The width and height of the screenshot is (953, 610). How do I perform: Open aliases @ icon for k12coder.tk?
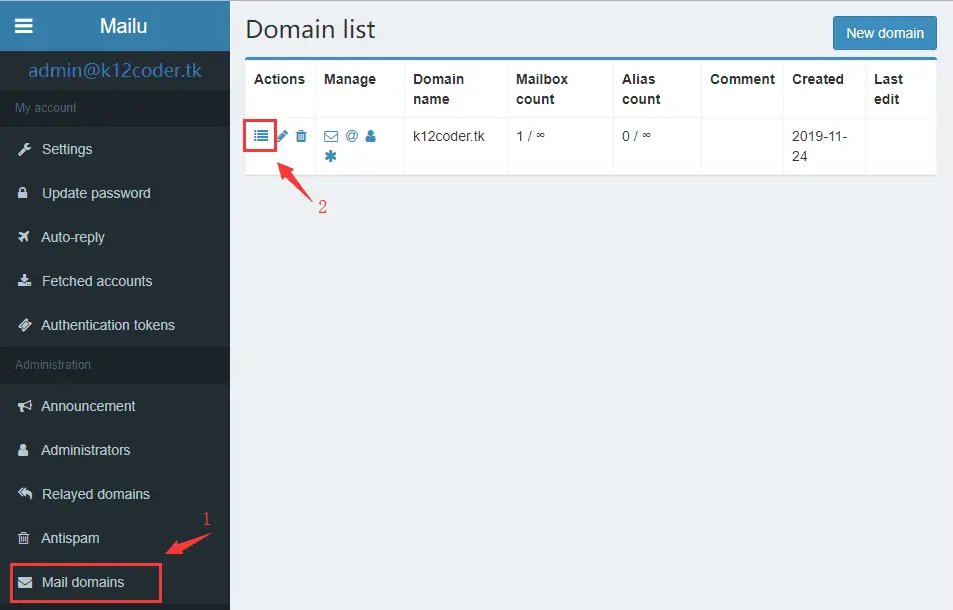click(x=351, y=135)
